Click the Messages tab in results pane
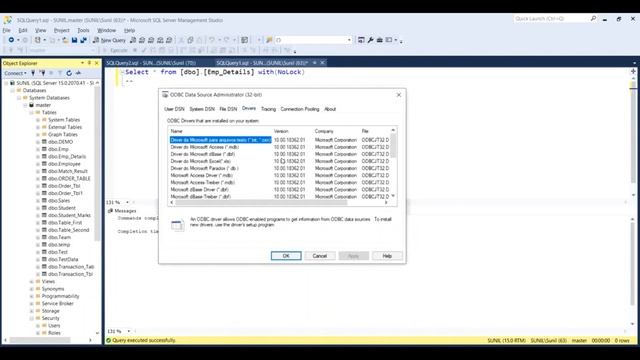The width and height of the screenshot is (640, 360). (122, 211)
